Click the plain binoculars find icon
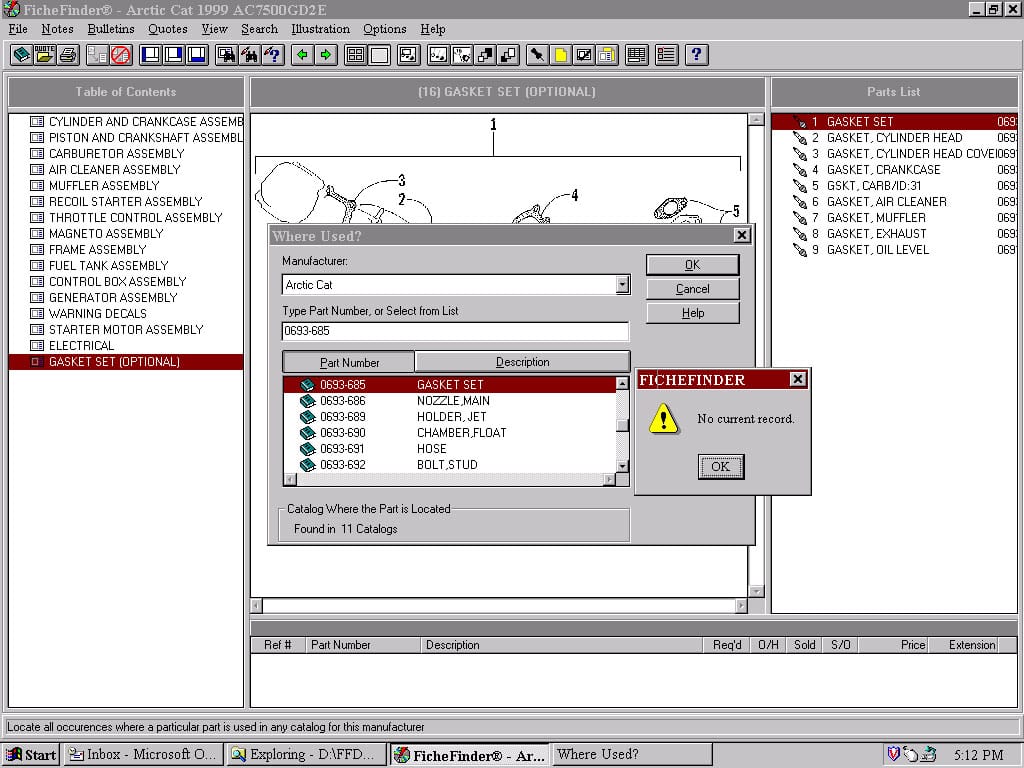This screenshot has height=768, width=1024. click(250, 55)
